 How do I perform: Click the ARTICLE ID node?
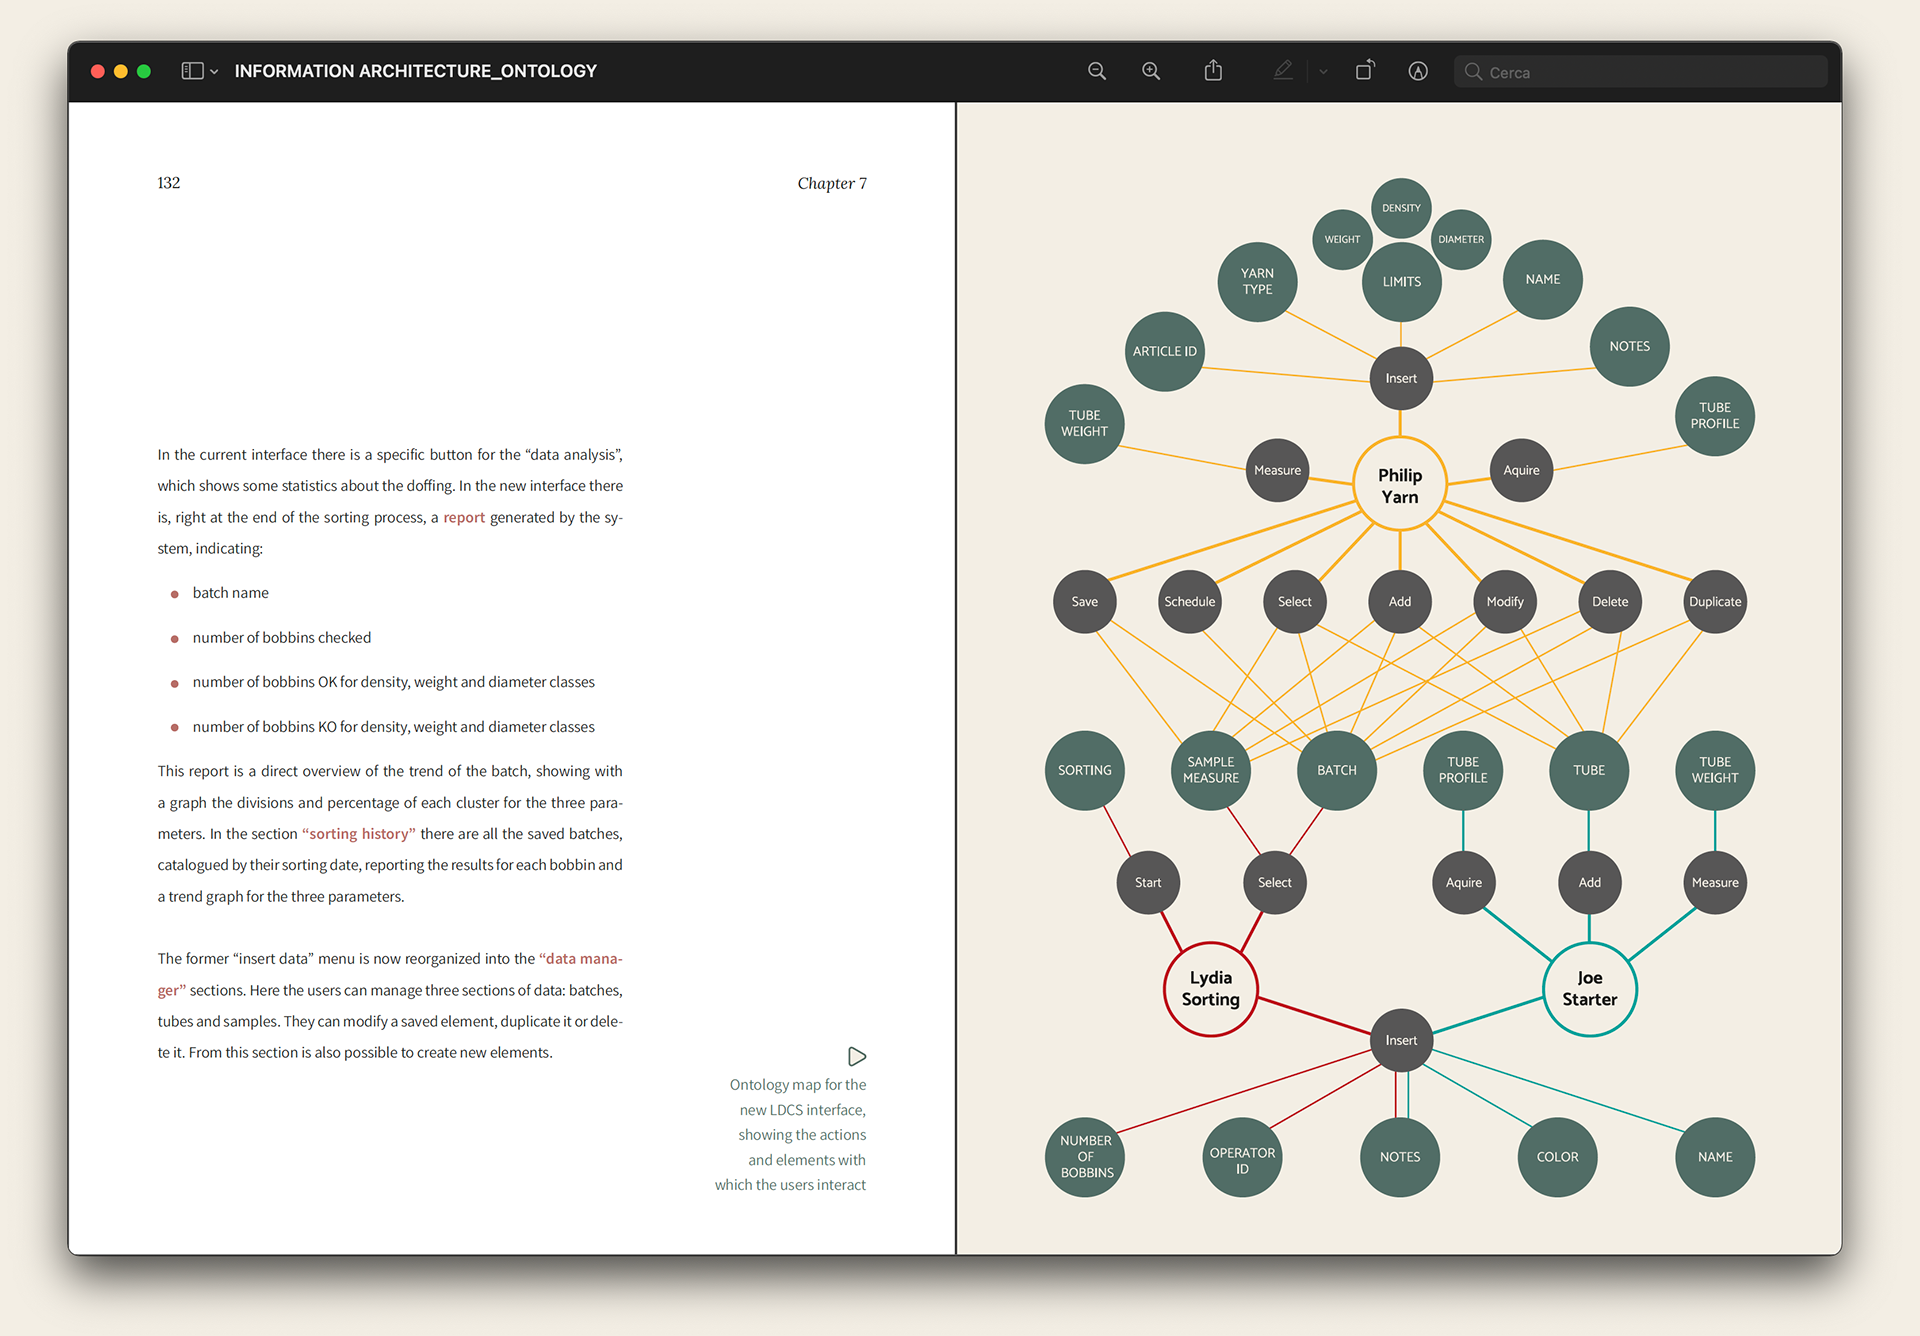(1164, 351)
